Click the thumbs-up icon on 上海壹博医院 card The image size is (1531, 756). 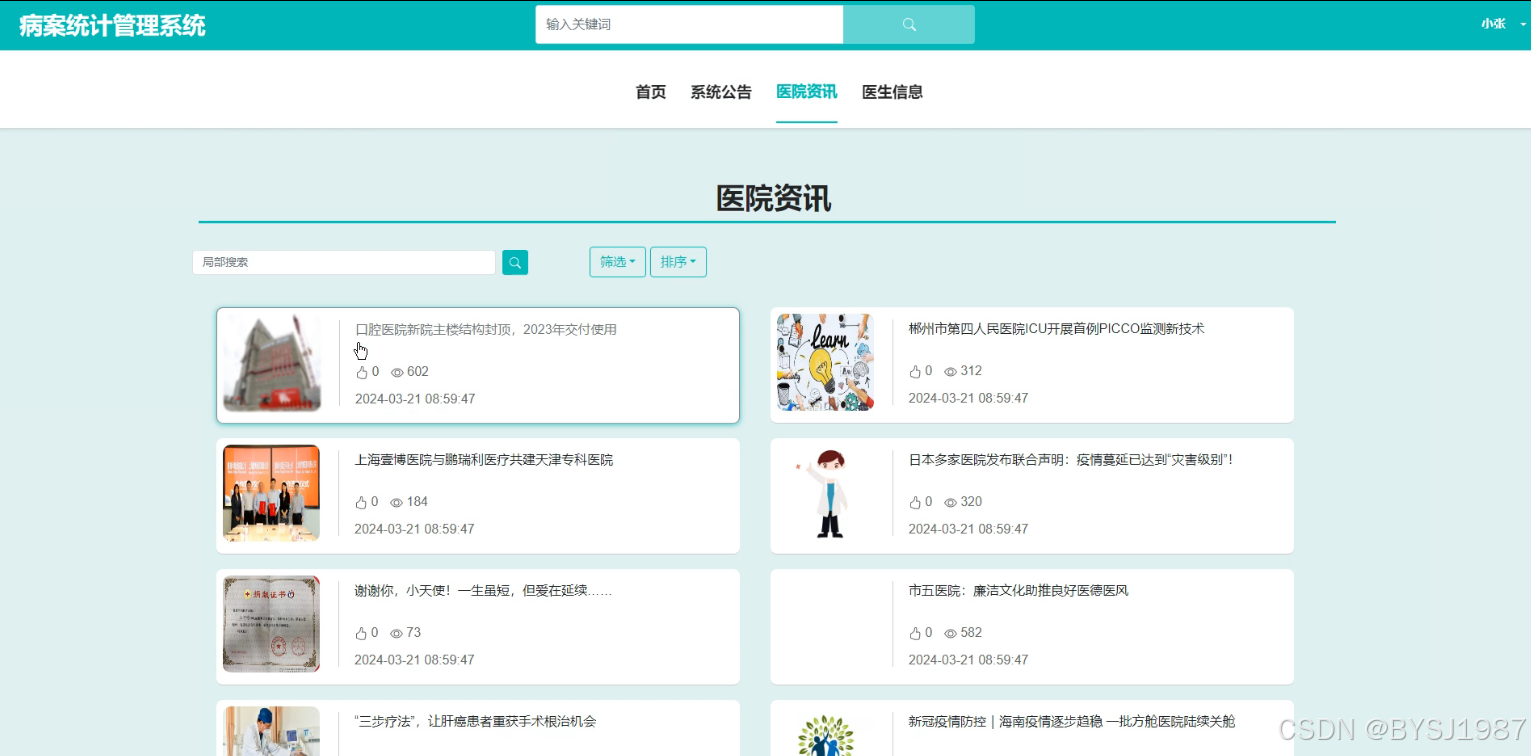[361, 502]
